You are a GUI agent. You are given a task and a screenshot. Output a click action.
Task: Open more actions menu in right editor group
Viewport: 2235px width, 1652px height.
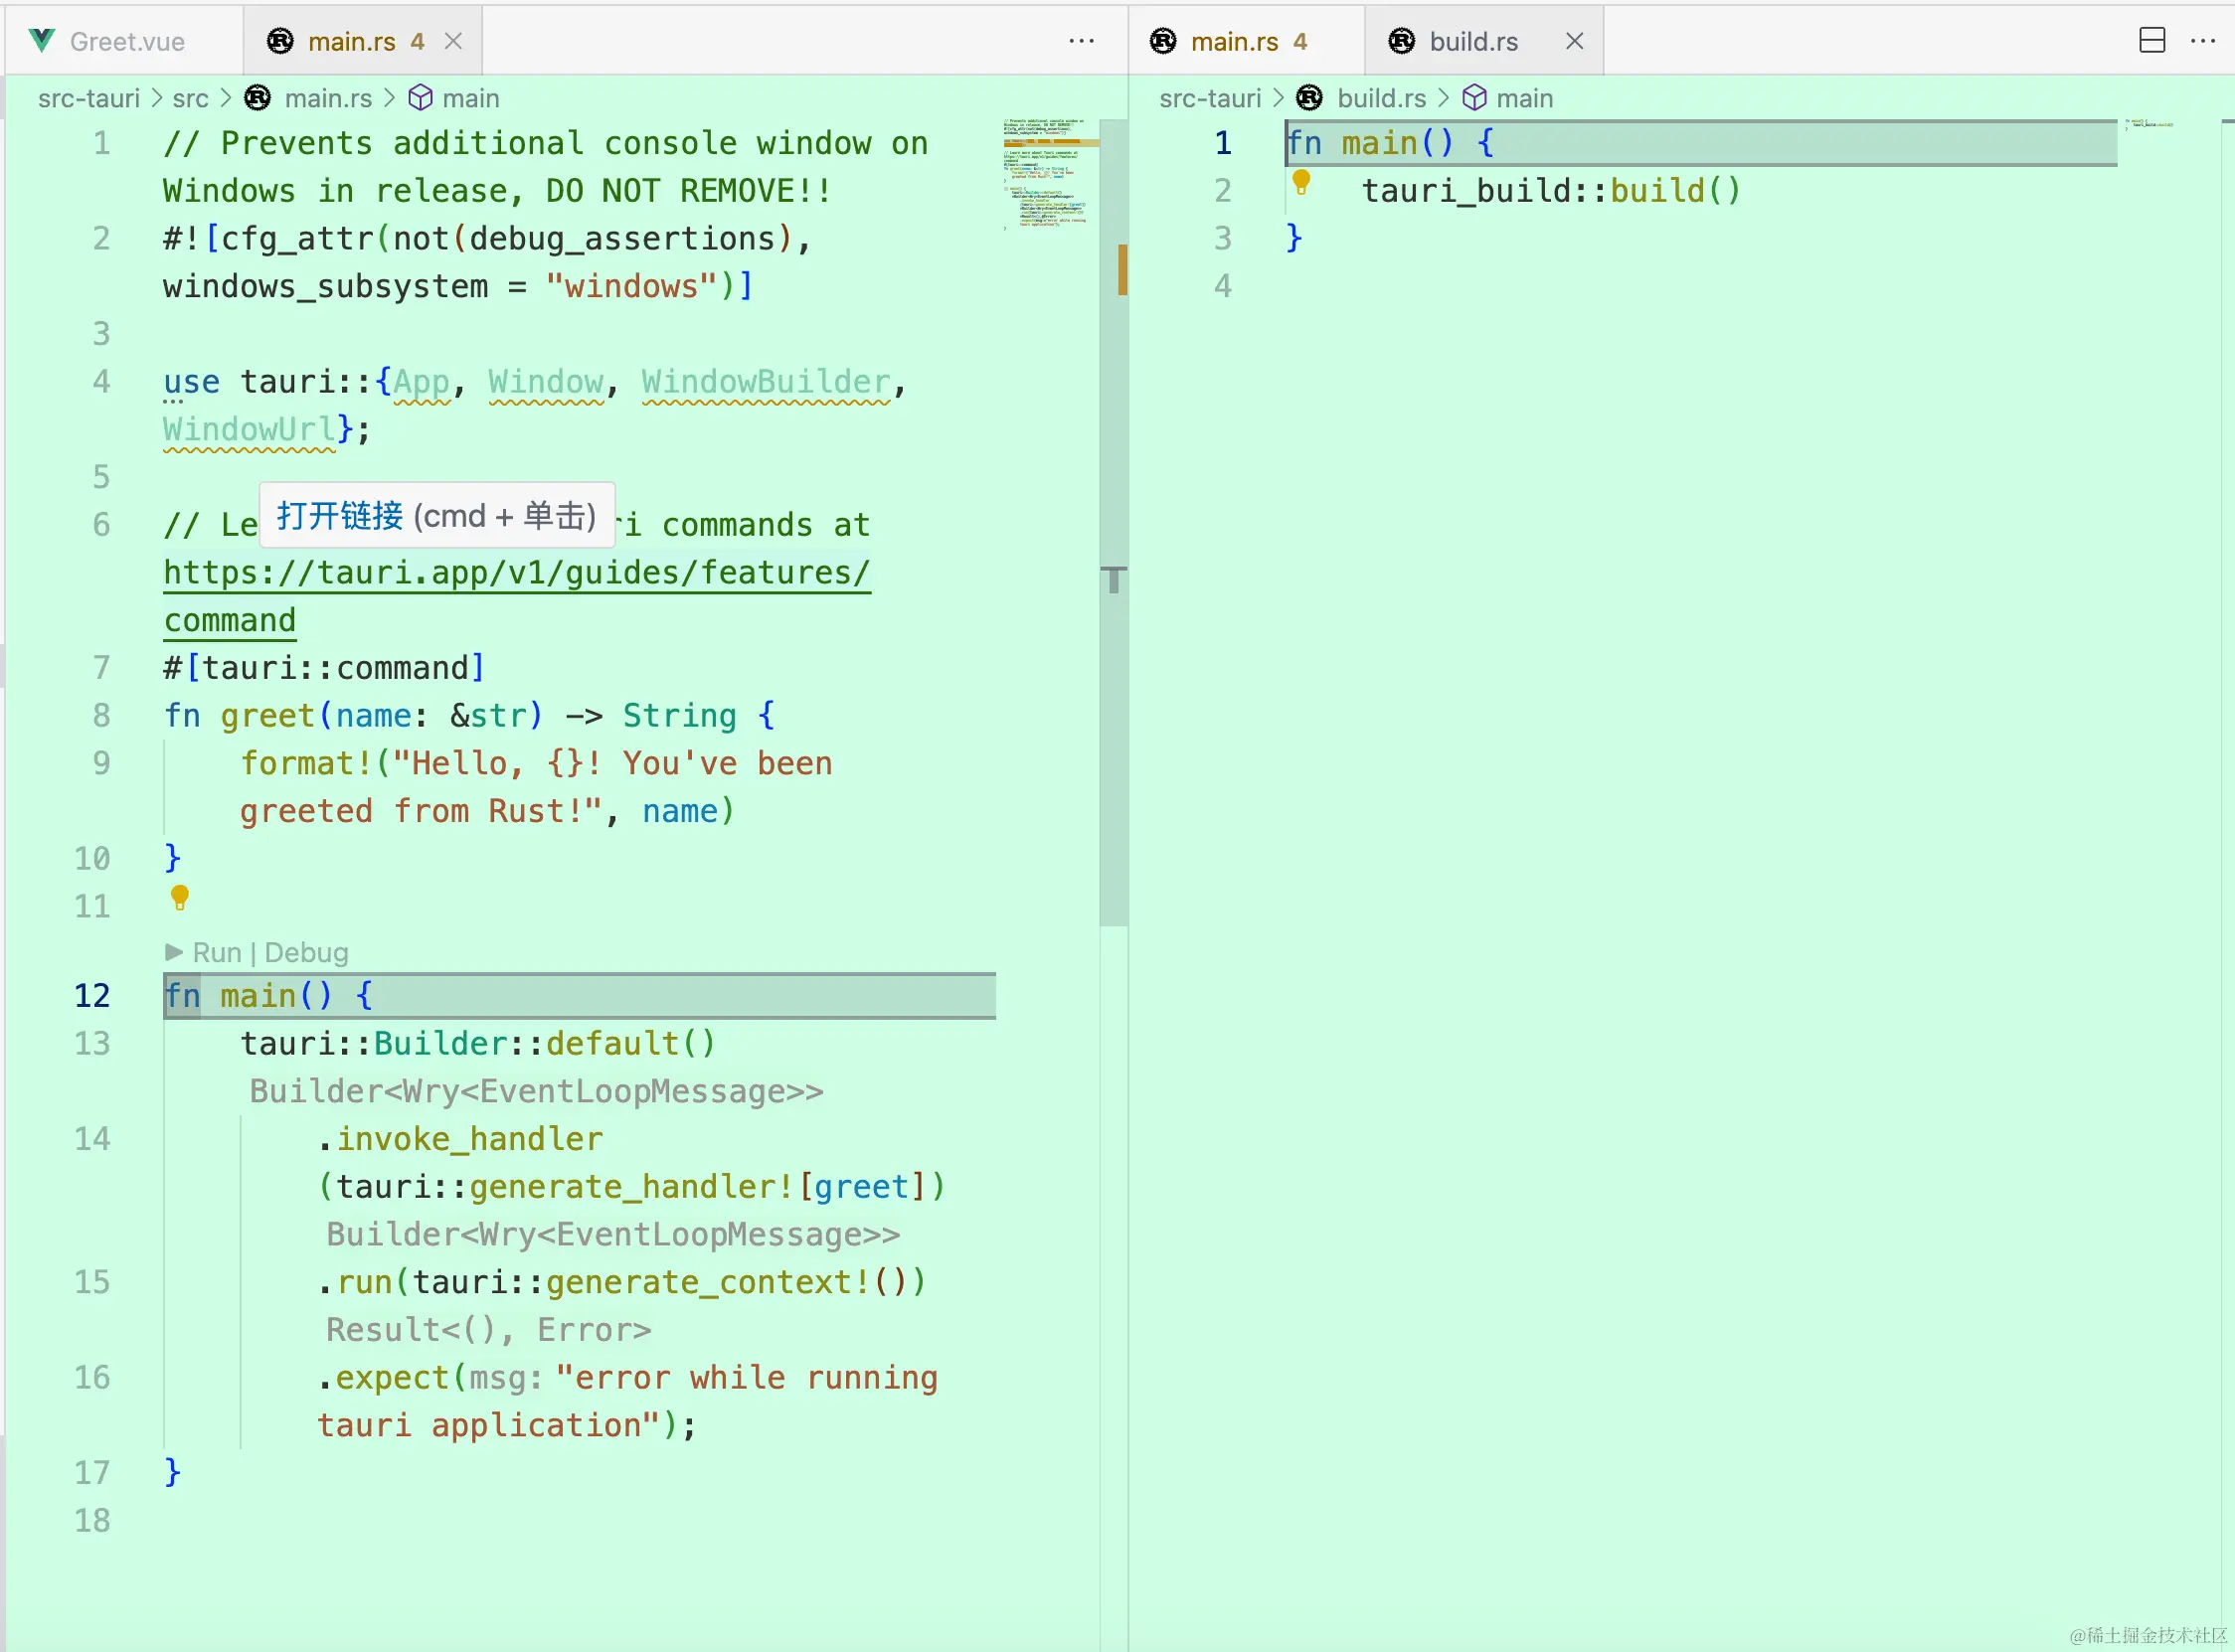click(x=2203, y=41)
